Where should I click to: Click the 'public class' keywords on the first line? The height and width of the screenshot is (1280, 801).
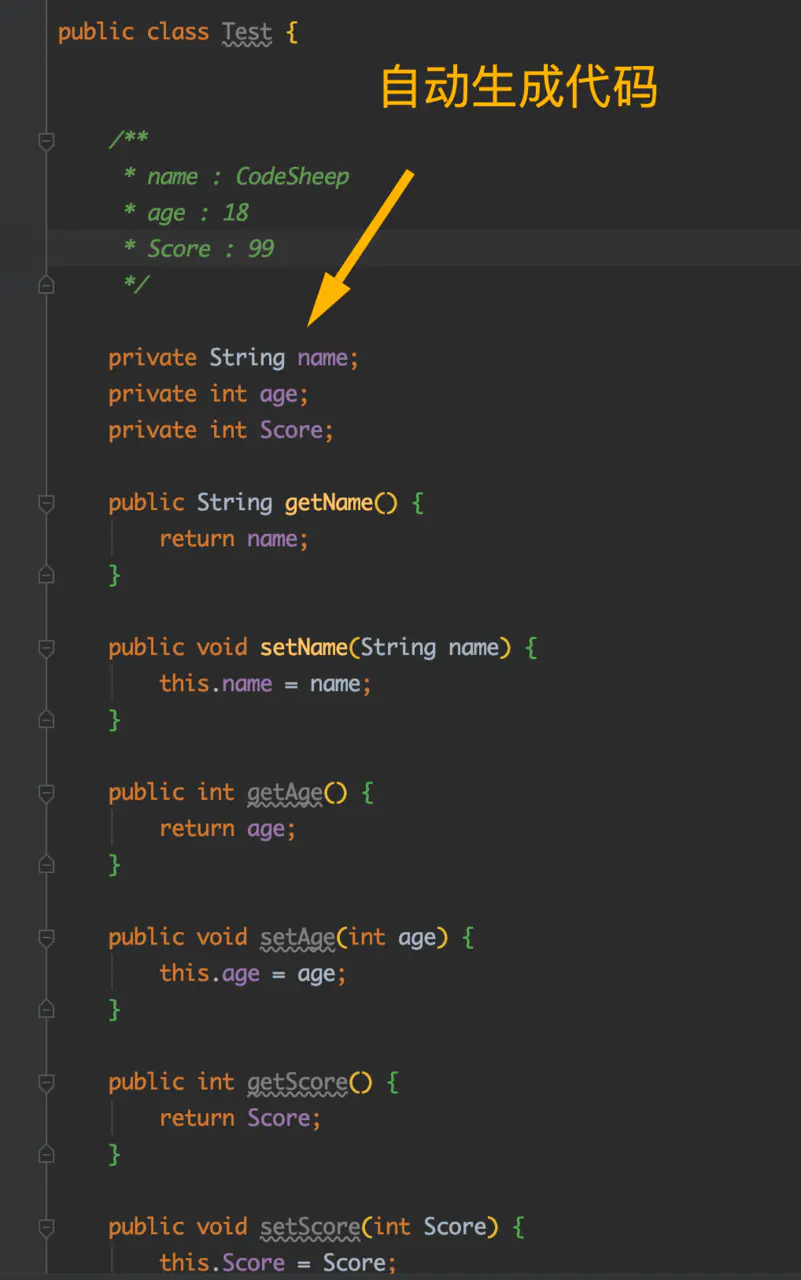pyautogui.click(x=133, y=32)
